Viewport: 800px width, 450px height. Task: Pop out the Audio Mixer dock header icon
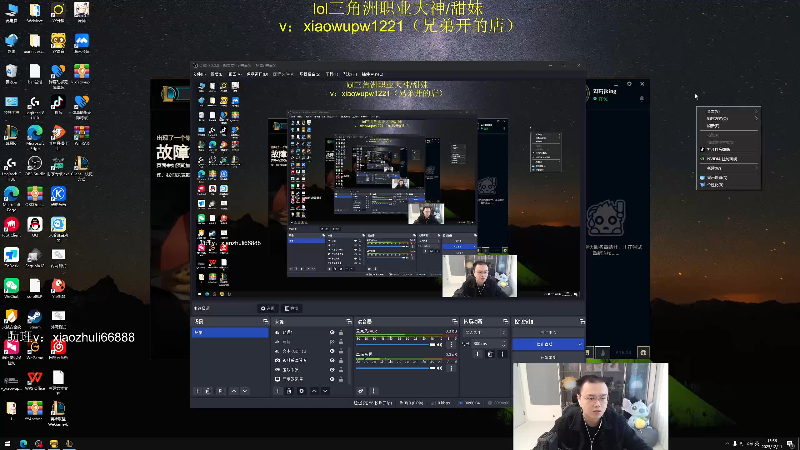pyautogui.click(x=455, y=321)
